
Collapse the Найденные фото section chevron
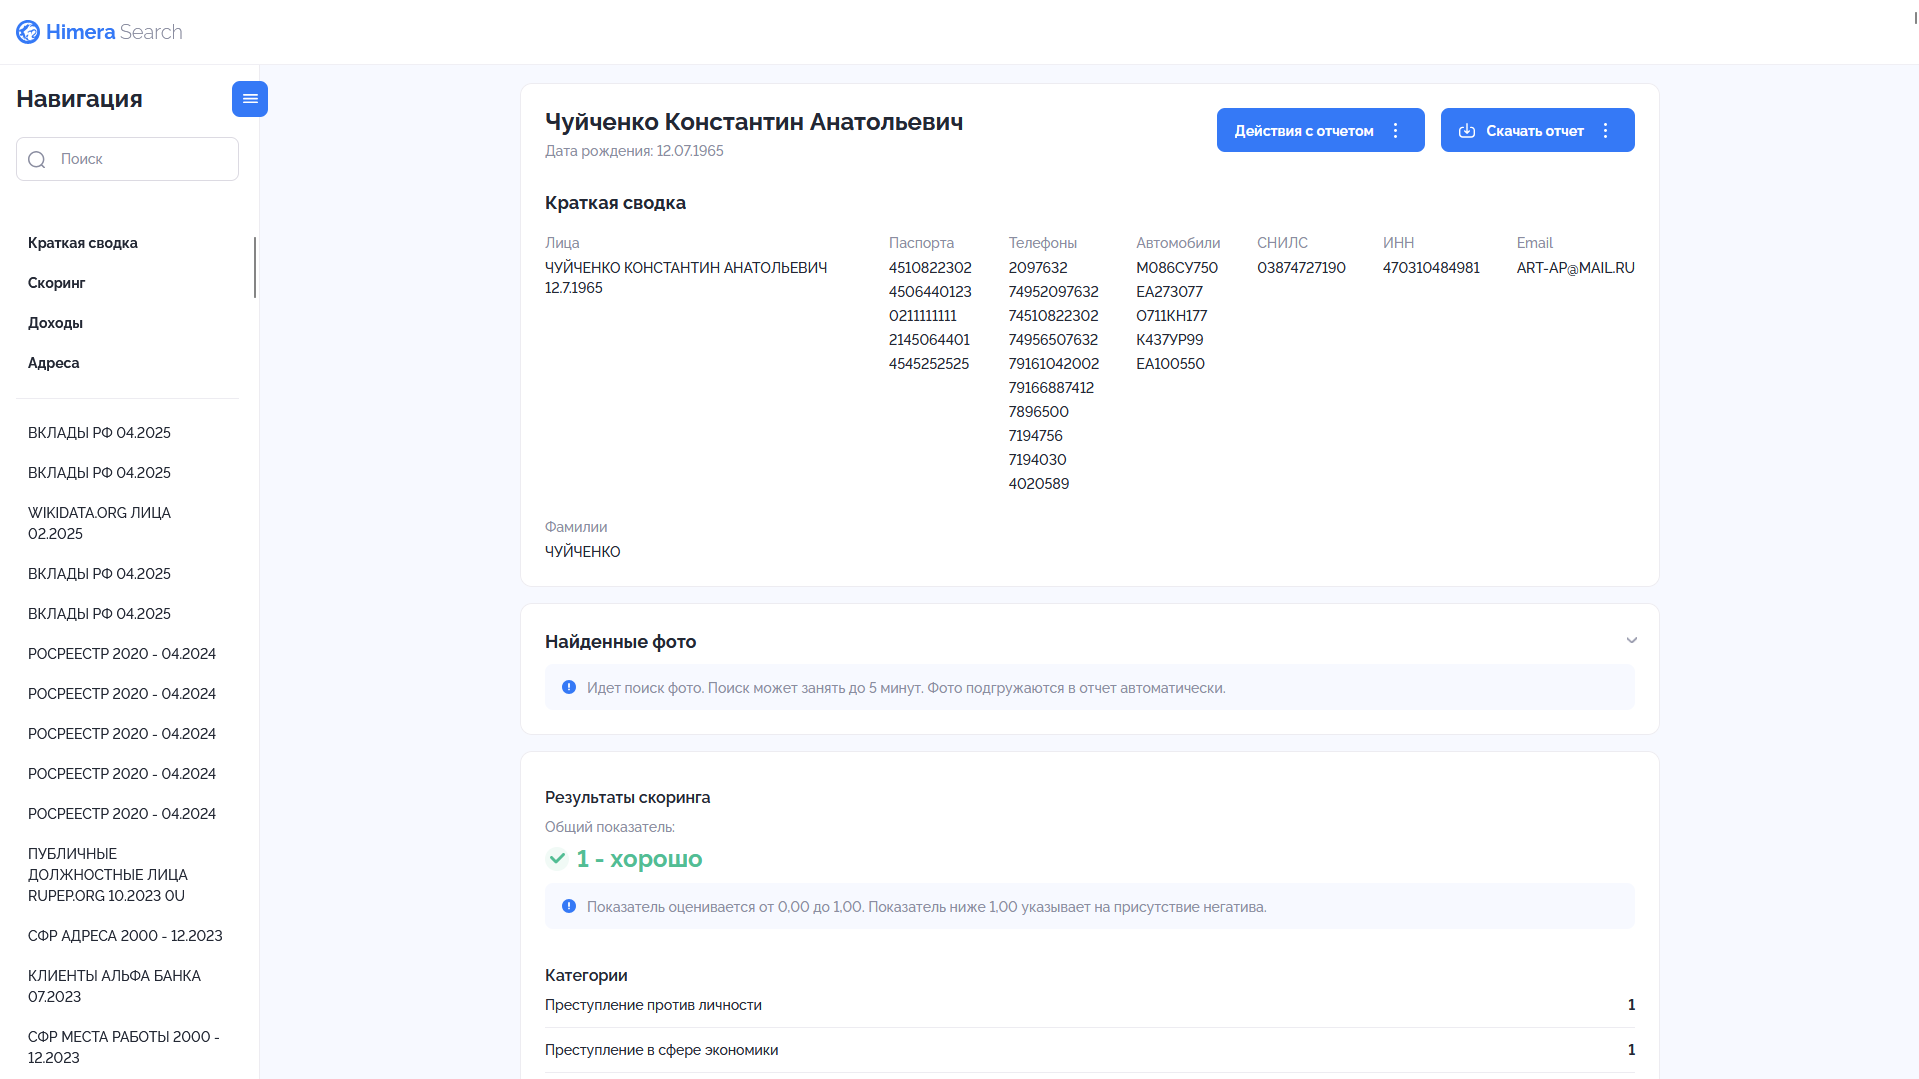[1632, 641]
